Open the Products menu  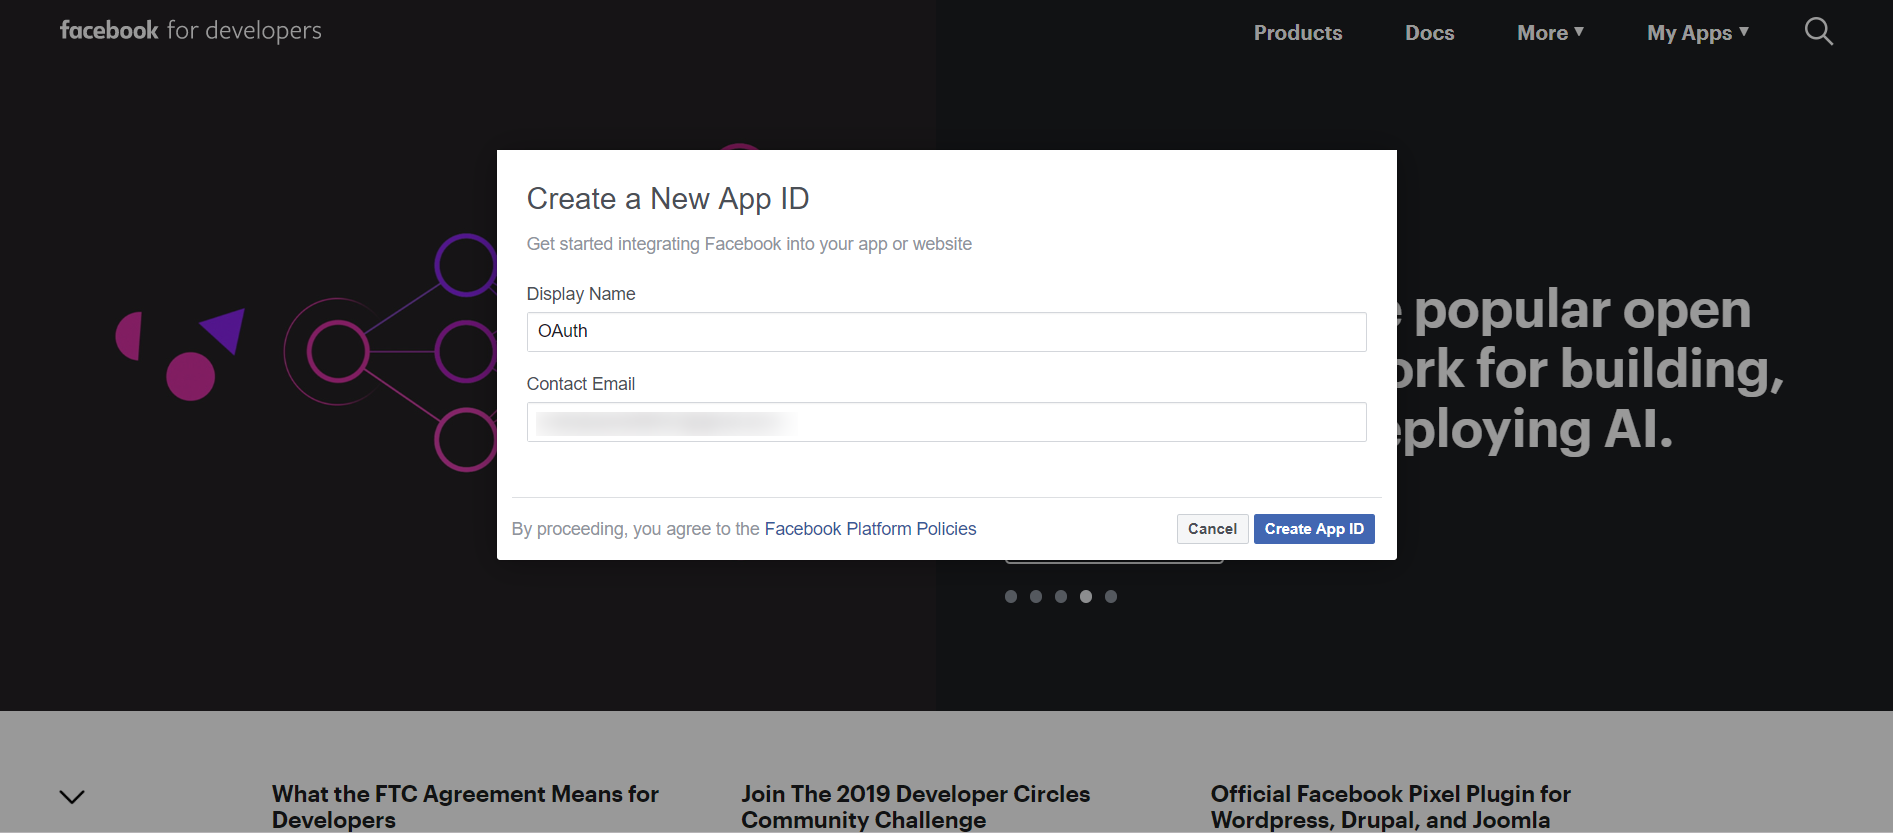point(1298,33)
